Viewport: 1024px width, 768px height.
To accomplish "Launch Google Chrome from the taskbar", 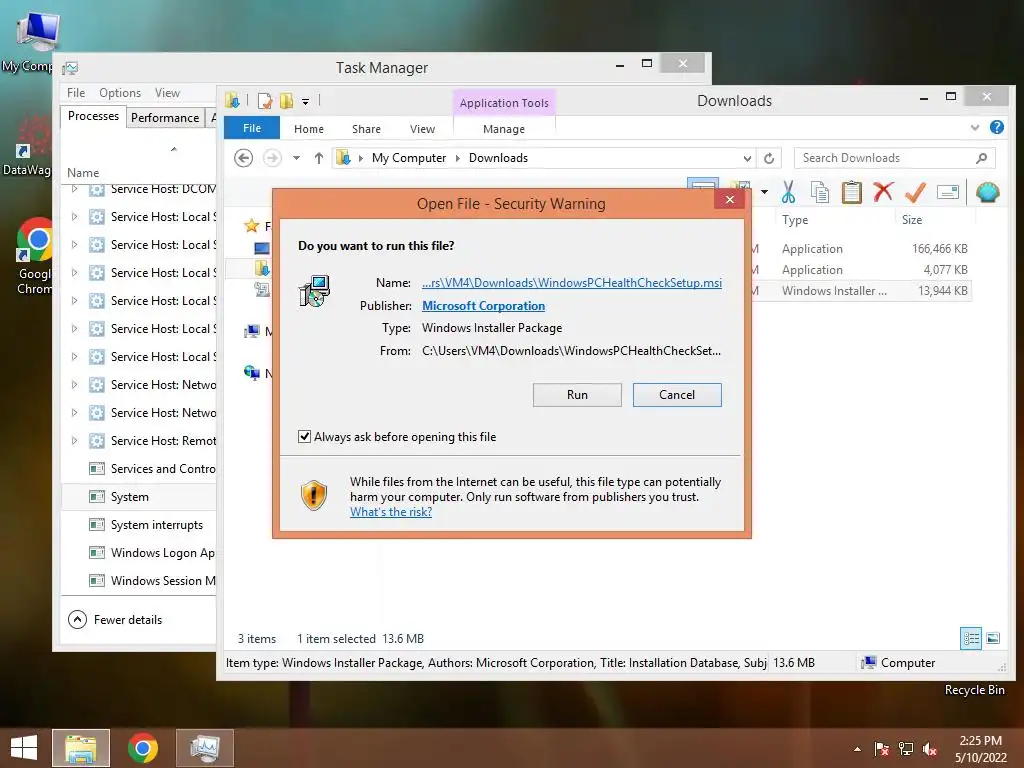I will [x=142, y=748].
